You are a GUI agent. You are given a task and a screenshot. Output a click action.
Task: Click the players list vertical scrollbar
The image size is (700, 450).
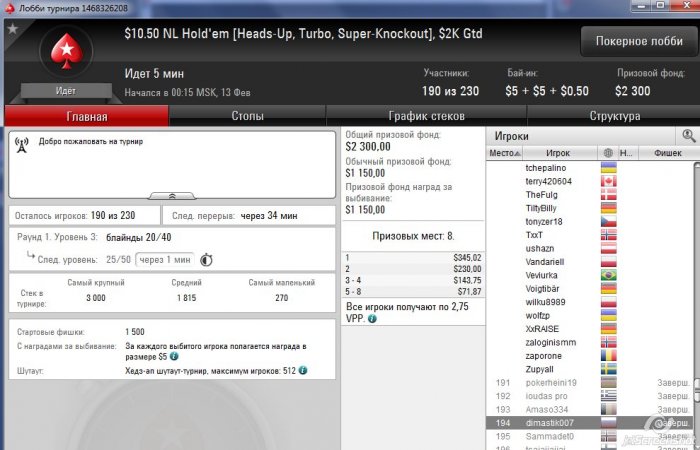(697, 306)
